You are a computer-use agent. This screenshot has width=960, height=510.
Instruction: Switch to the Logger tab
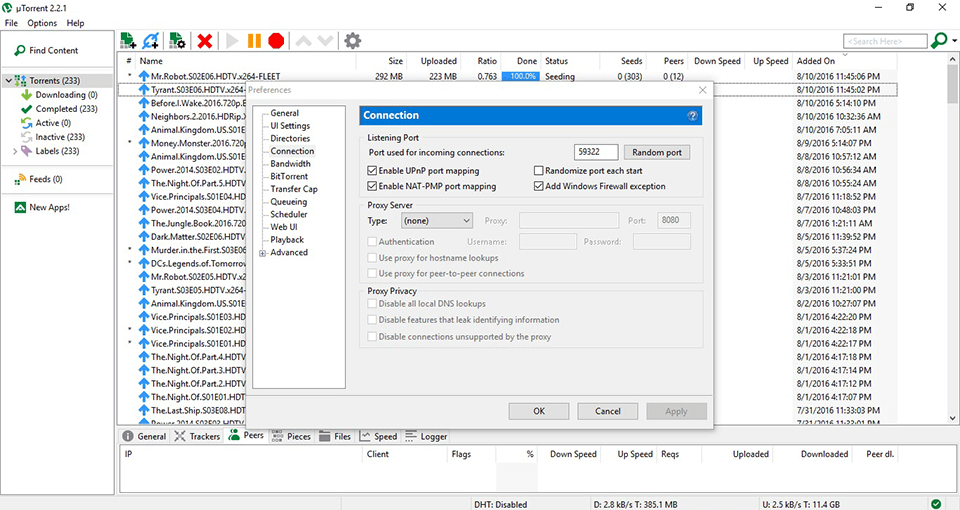click(426, 437)
